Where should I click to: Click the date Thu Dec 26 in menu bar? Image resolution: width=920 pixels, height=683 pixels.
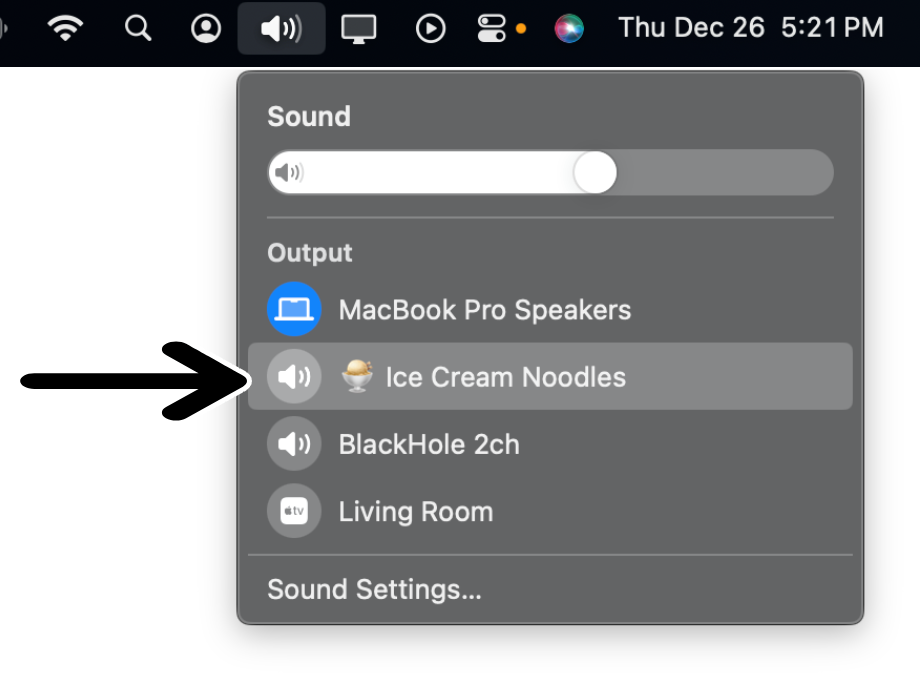point(690,27)
